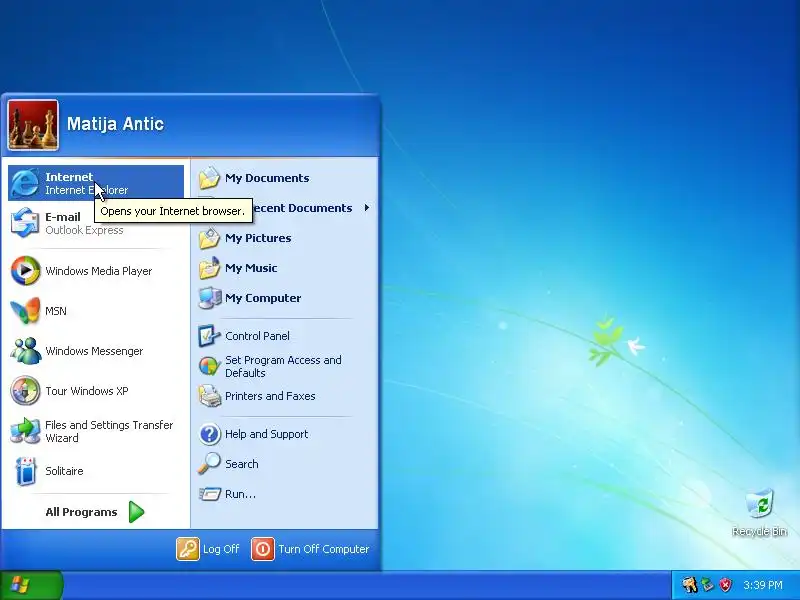Screen dimensions: 800x600
Task: Click the All Programs label
Action: (x=81, y=512)
